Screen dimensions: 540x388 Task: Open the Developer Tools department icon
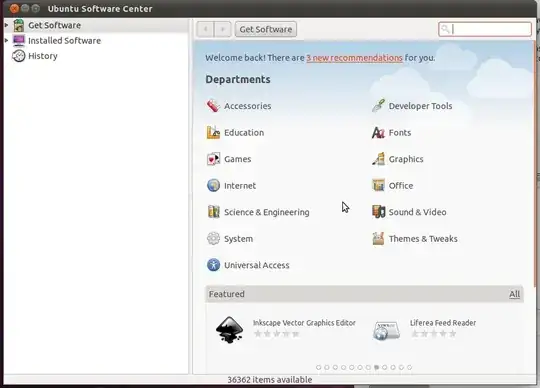coord(378,106)
